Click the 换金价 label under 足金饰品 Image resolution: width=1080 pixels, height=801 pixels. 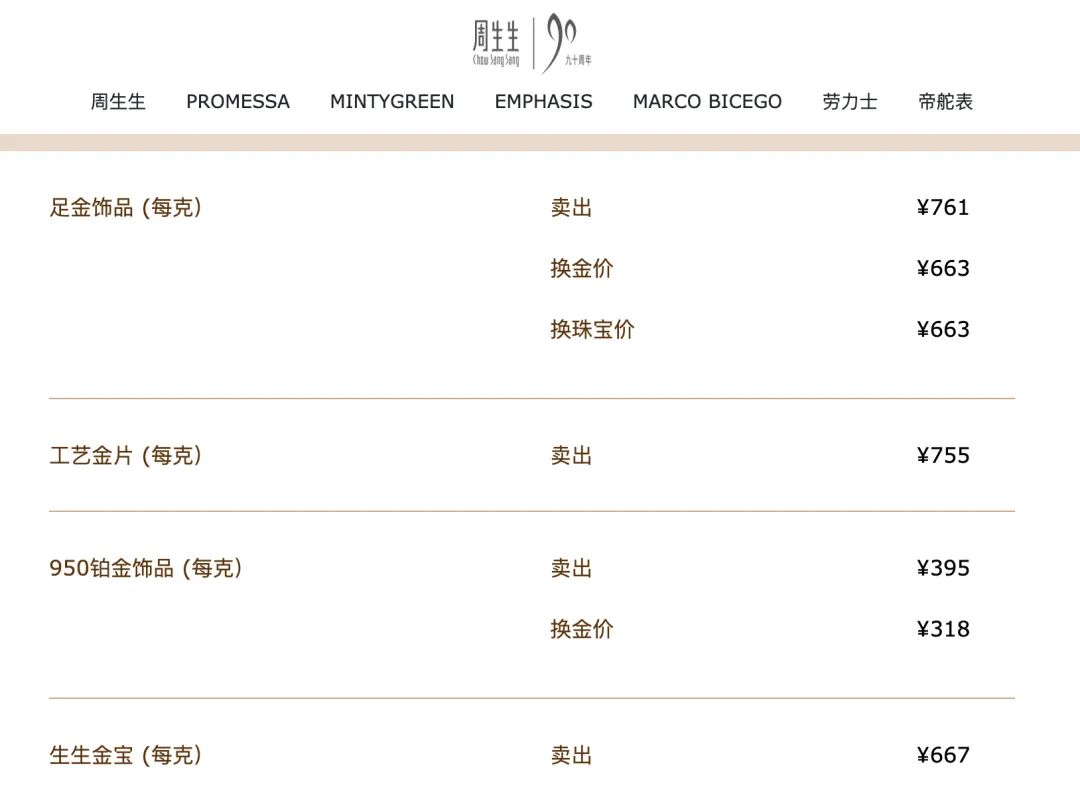coord(581,268)
